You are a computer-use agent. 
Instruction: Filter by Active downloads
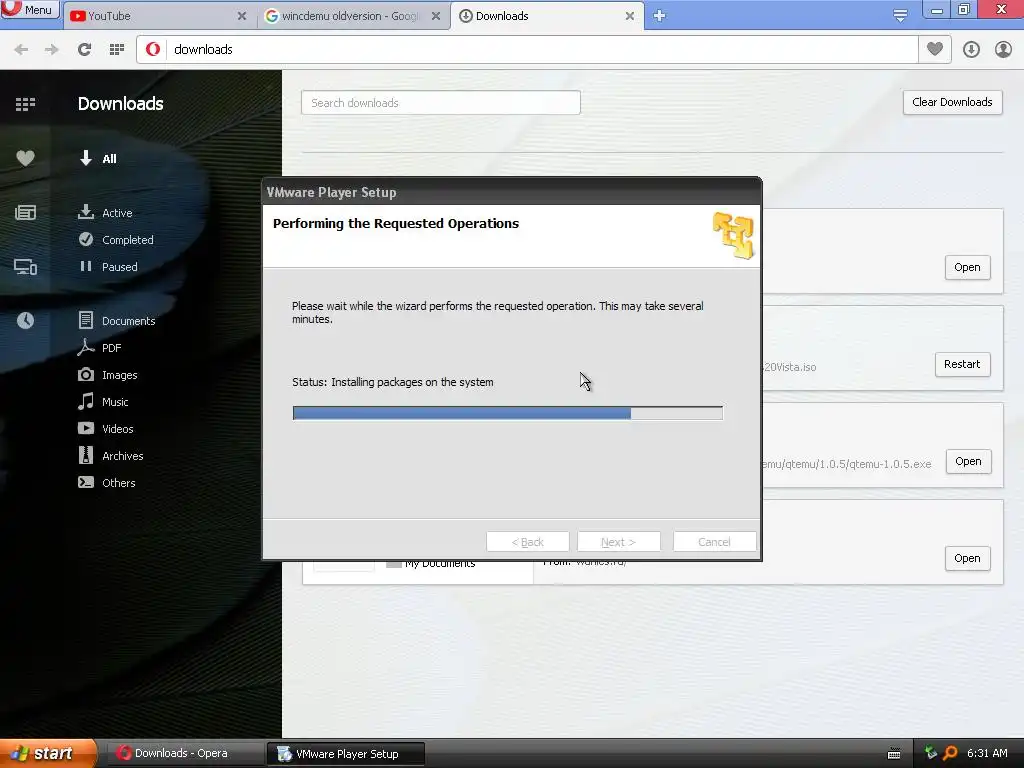[105, 213]
